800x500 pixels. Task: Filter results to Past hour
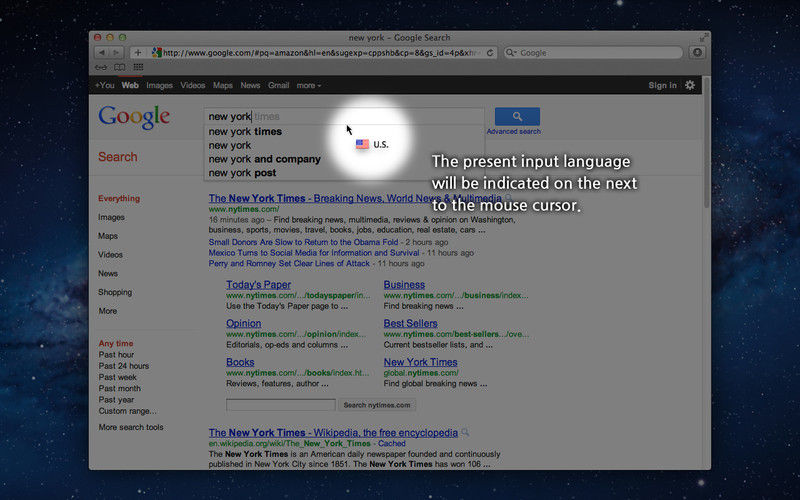point(116,355)
